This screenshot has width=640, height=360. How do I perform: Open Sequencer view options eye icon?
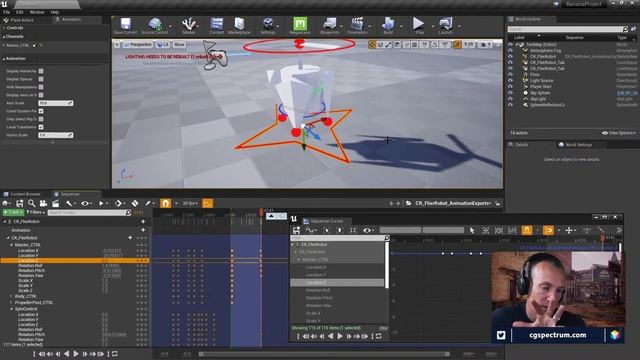86,203
